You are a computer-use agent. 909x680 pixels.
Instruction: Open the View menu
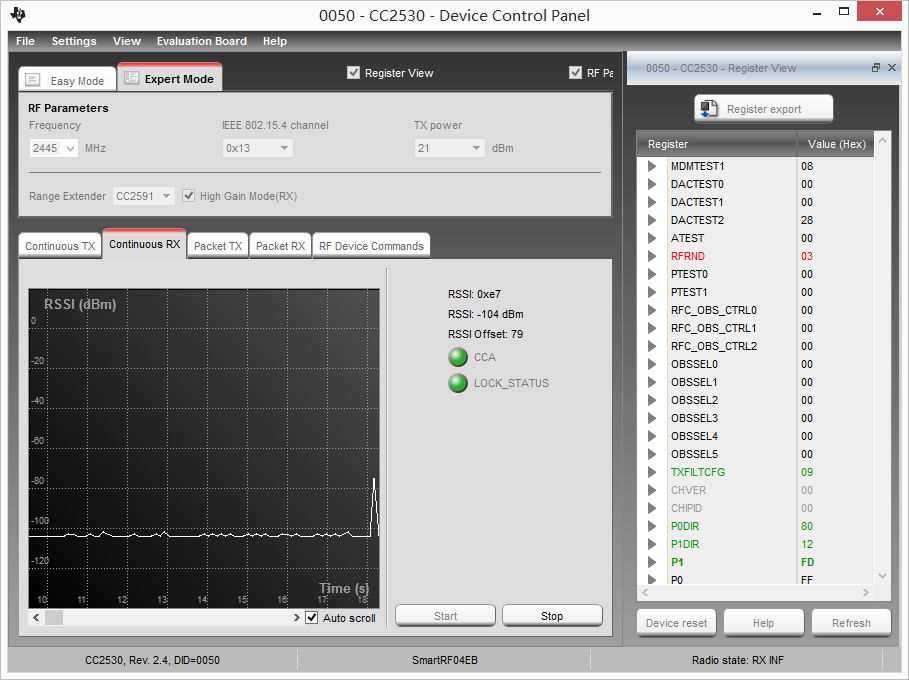127,41
